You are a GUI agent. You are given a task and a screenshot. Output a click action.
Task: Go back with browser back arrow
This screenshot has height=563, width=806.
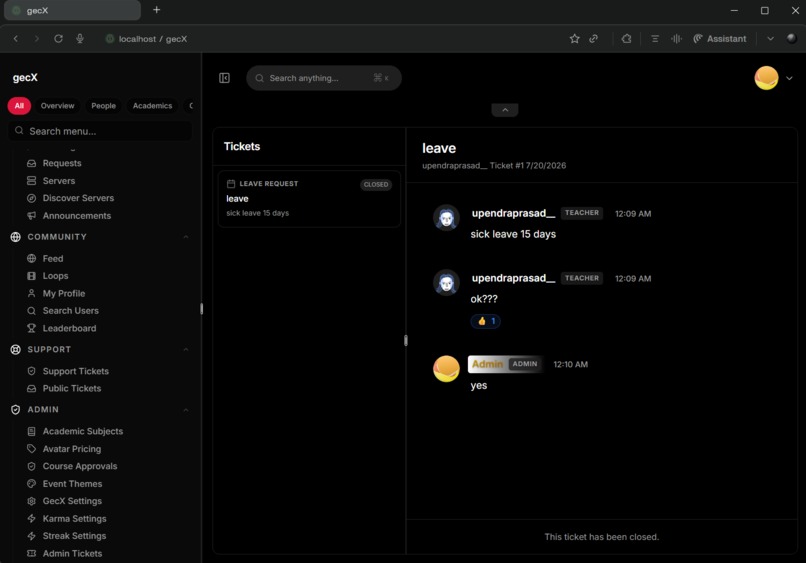point(16,39)
